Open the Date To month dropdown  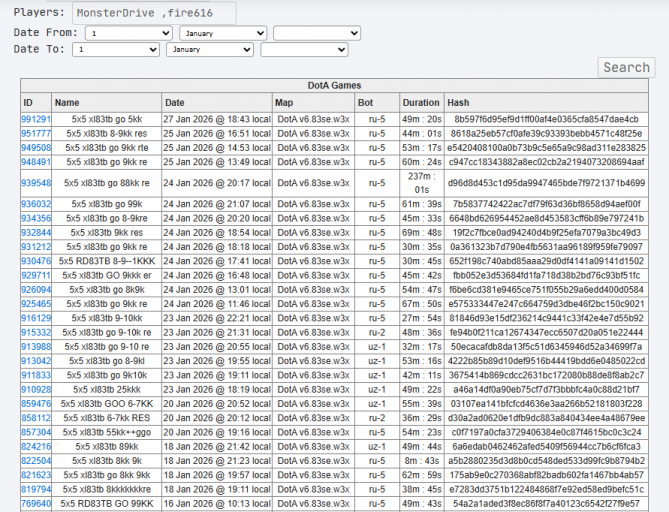[x=210, y=49]
